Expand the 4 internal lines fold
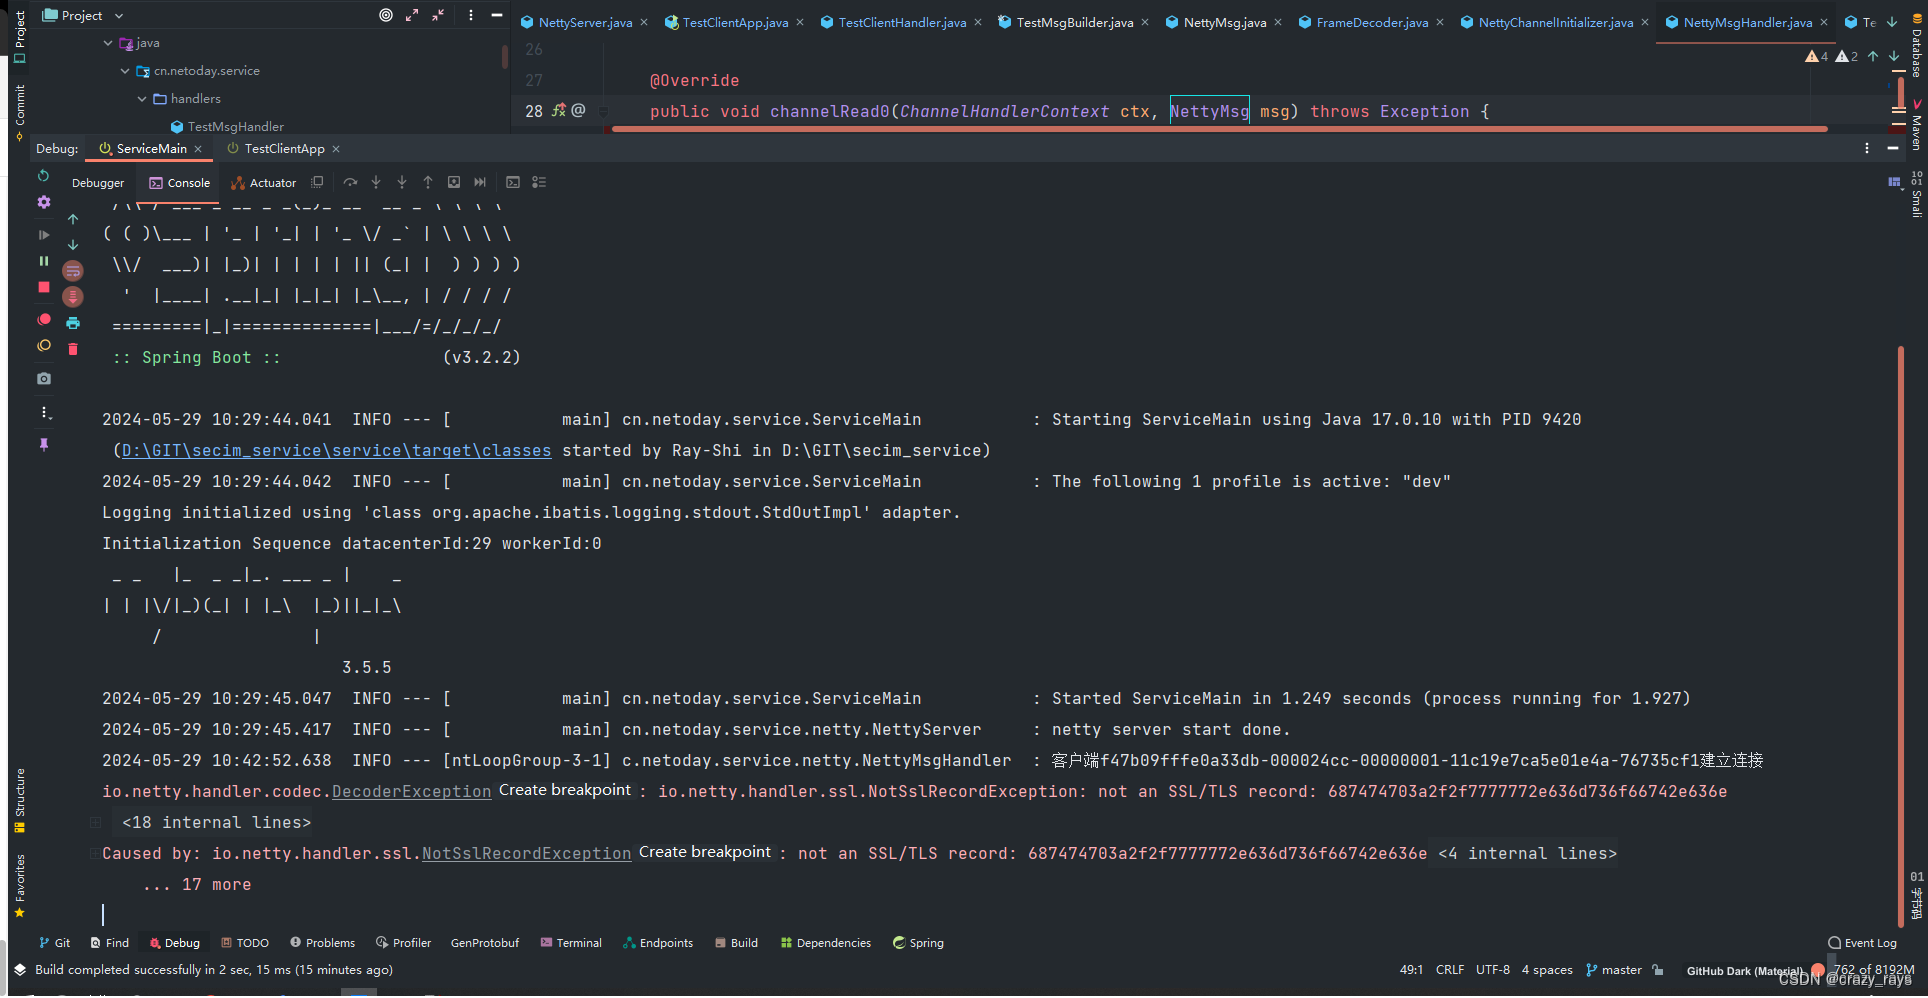 point(1527,854)
